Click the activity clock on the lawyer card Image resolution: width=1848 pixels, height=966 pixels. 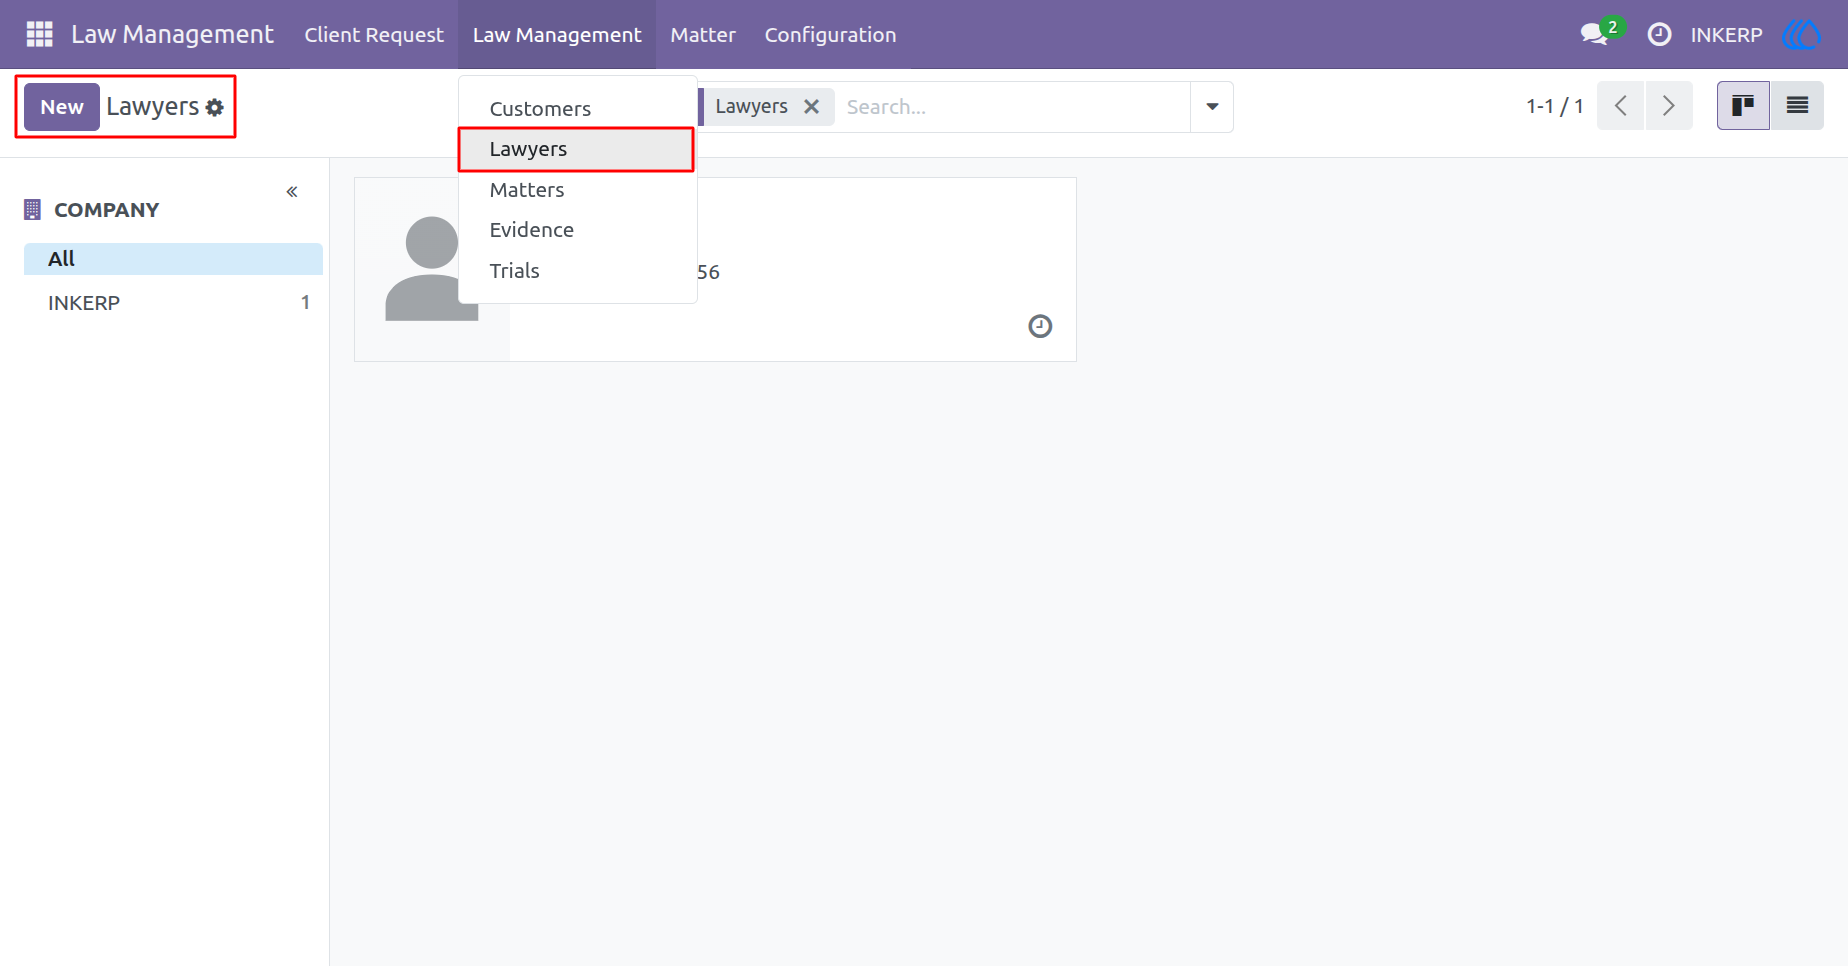tap(1040, 326)
